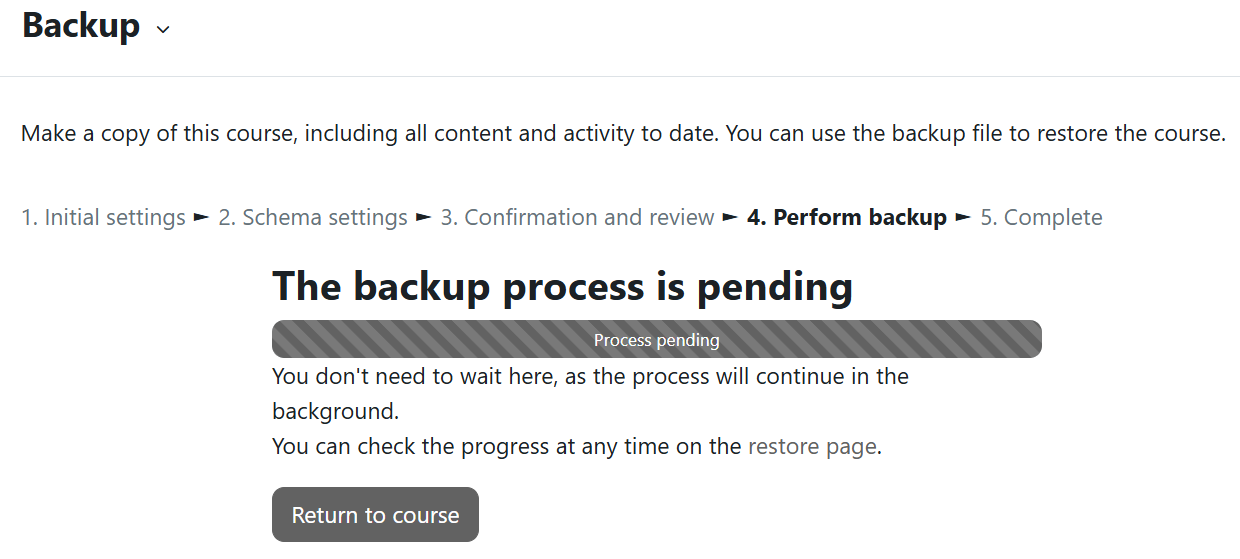Click the current step 4 Perform backup
This screenshot has width=1240, height=559.
click(x=846, y=217)
